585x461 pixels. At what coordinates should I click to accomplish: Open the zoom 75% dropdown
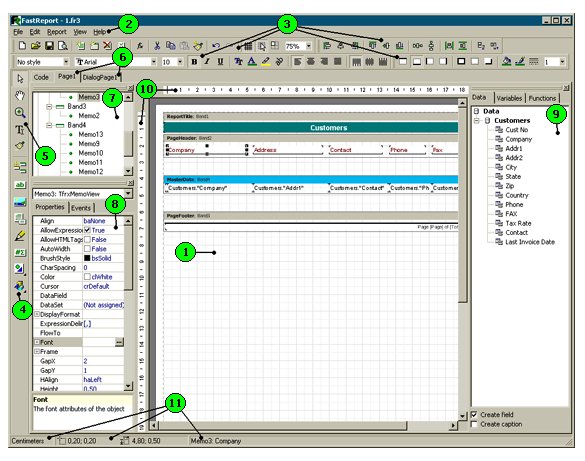309,46
